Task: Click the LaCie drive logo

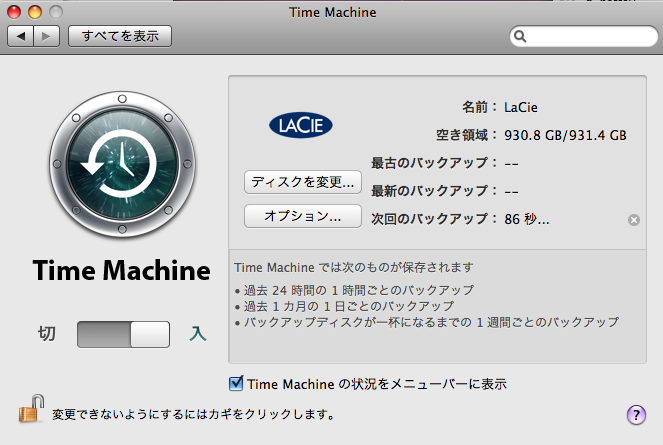Action: (301, 125)
